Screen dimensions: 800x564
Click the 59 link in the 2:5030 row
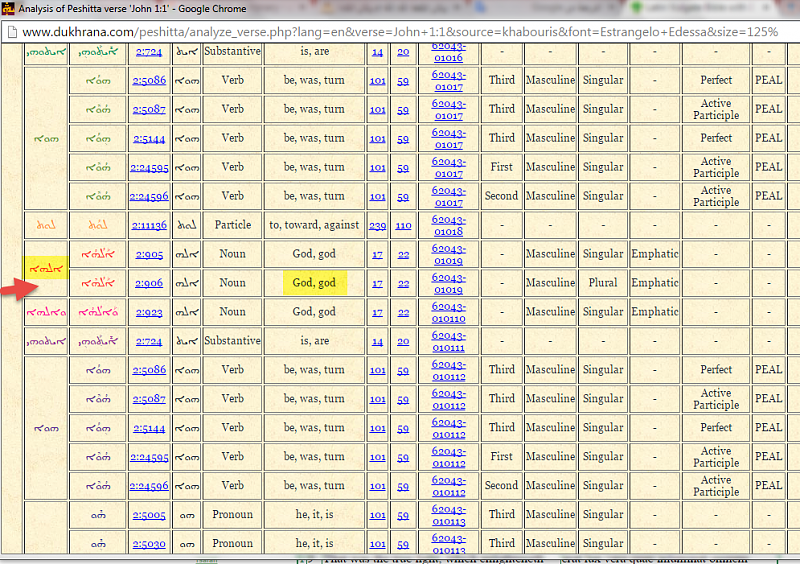403,544
